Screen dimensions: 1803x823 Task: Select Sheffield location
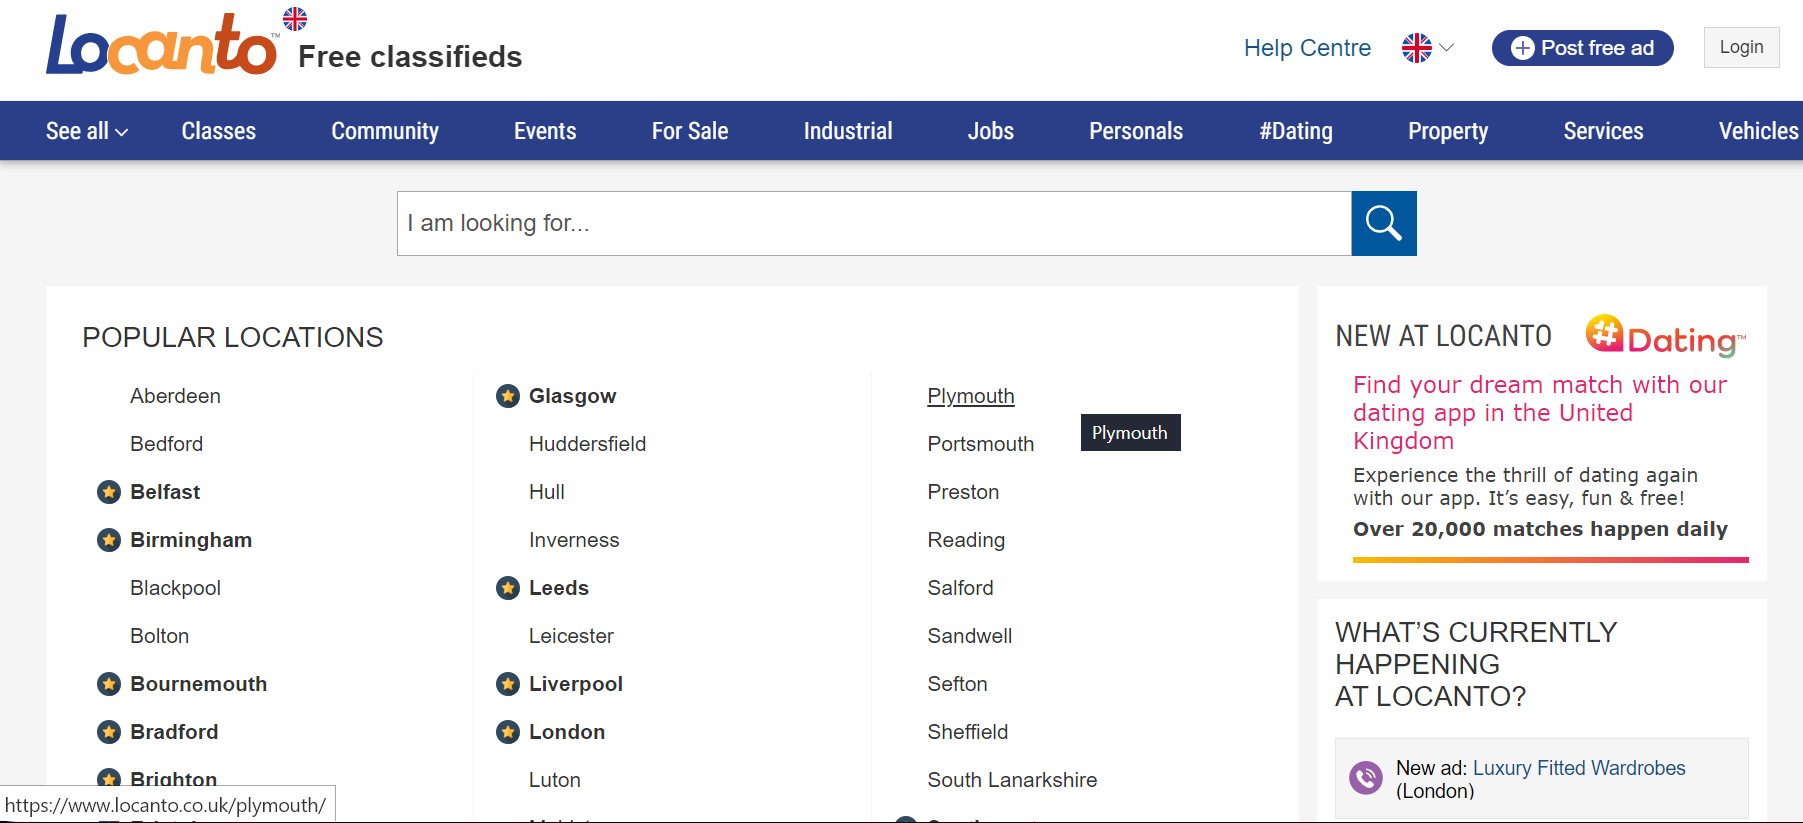pos(968,732)
